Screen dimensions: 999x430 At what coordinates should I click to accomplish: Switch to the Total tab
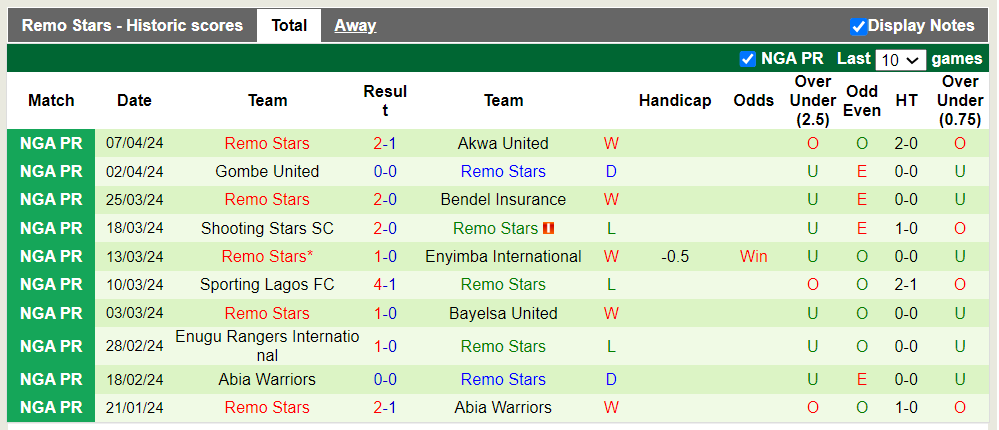[289, 26]
